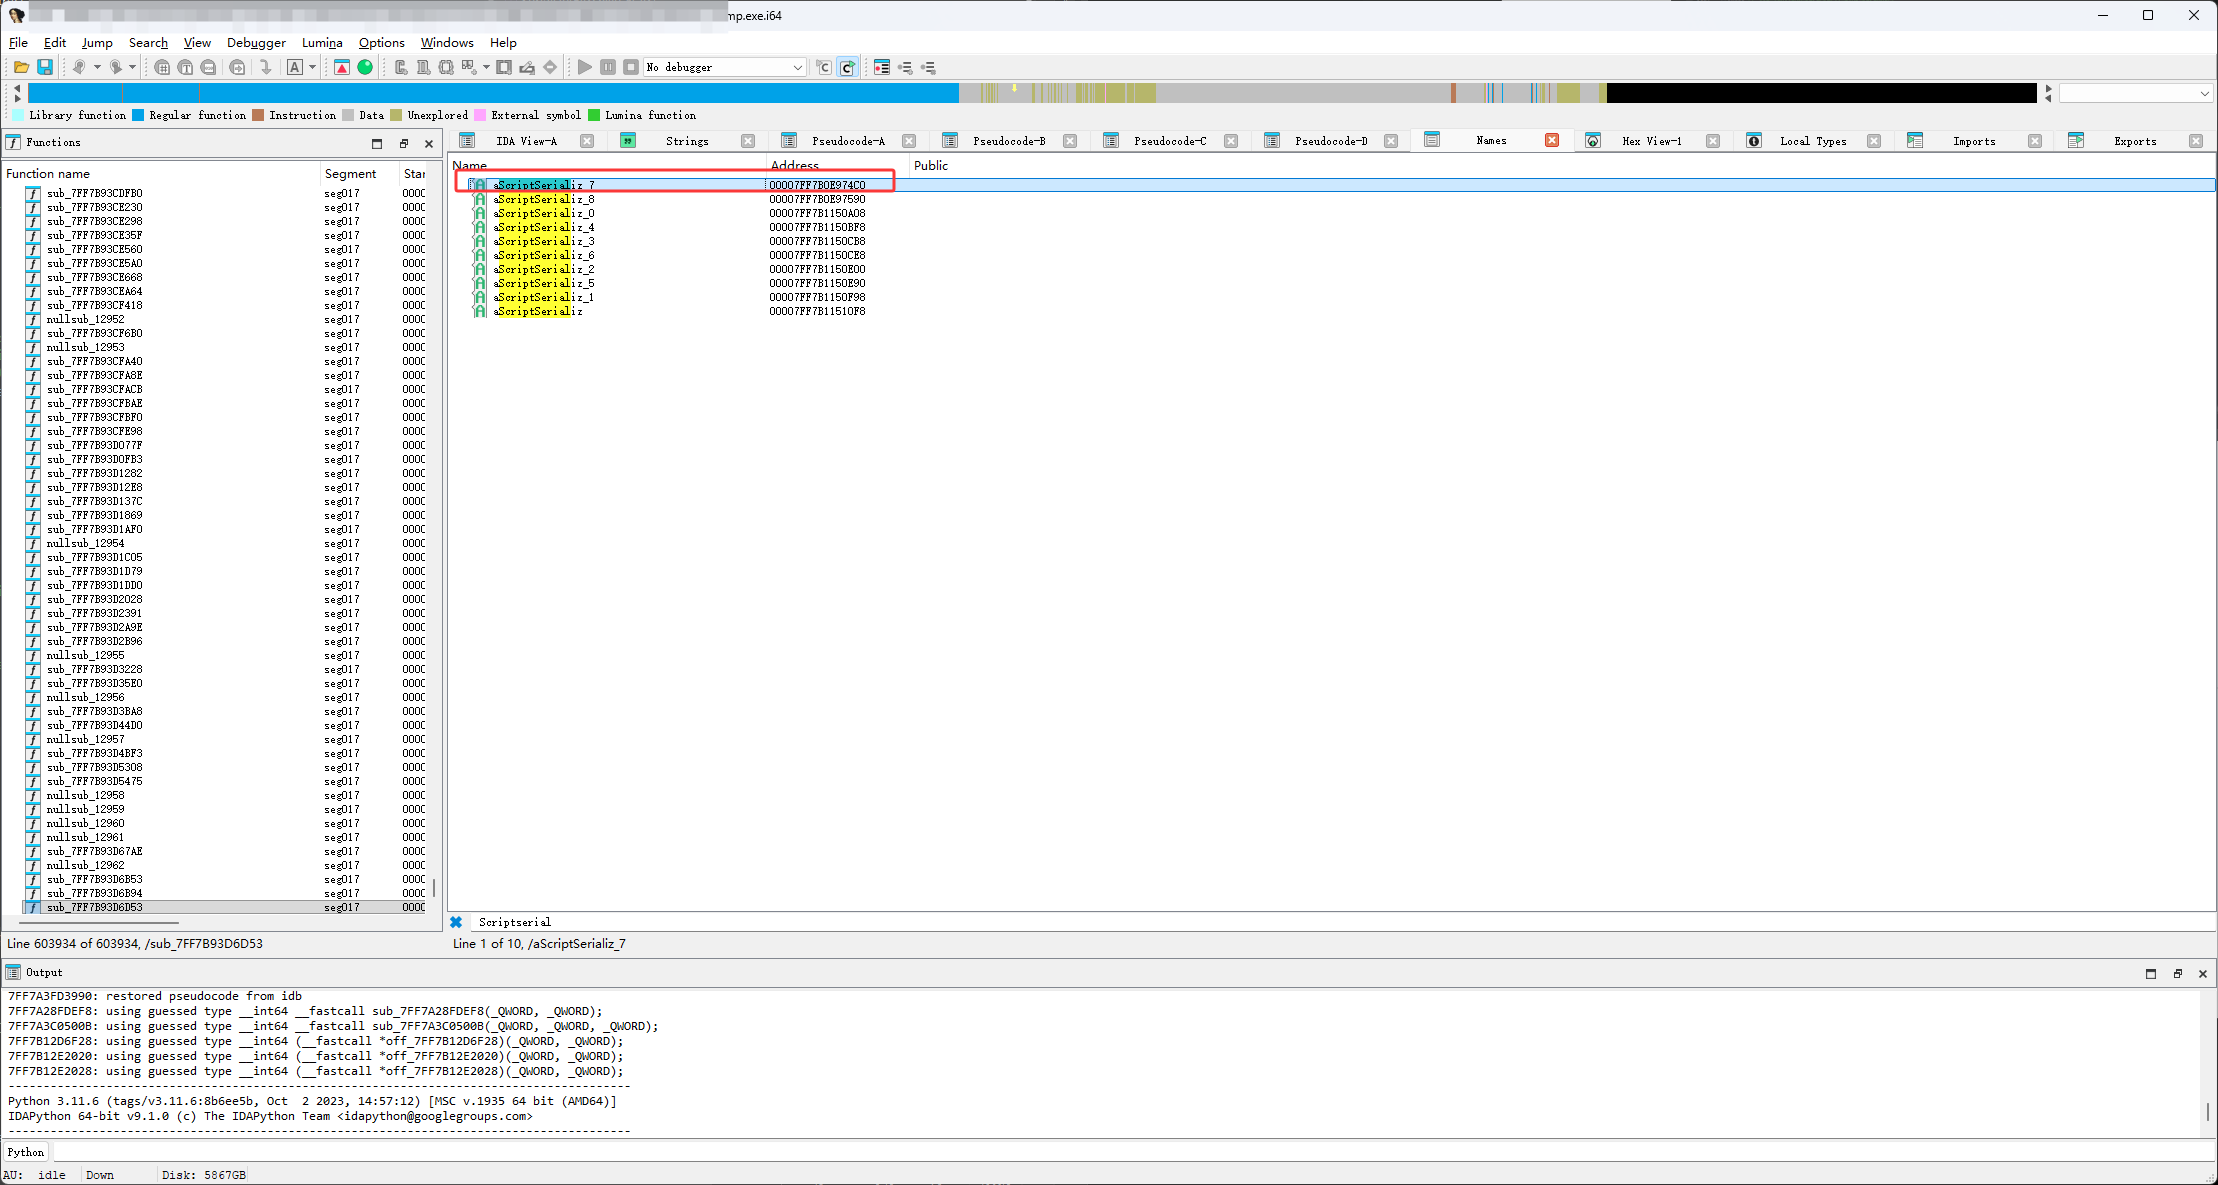2218x1185 pixels.
Task: Start the debugger process play button
Action: pos(585,67)
